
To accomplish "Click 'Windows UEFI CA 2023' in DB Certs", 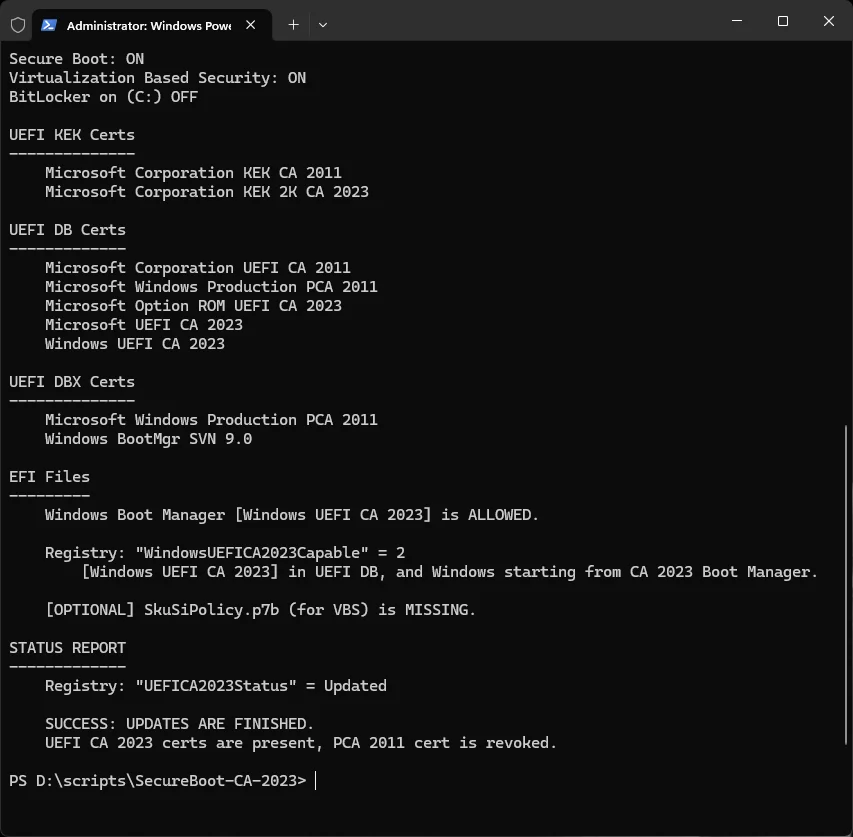I will coord(135,344).
